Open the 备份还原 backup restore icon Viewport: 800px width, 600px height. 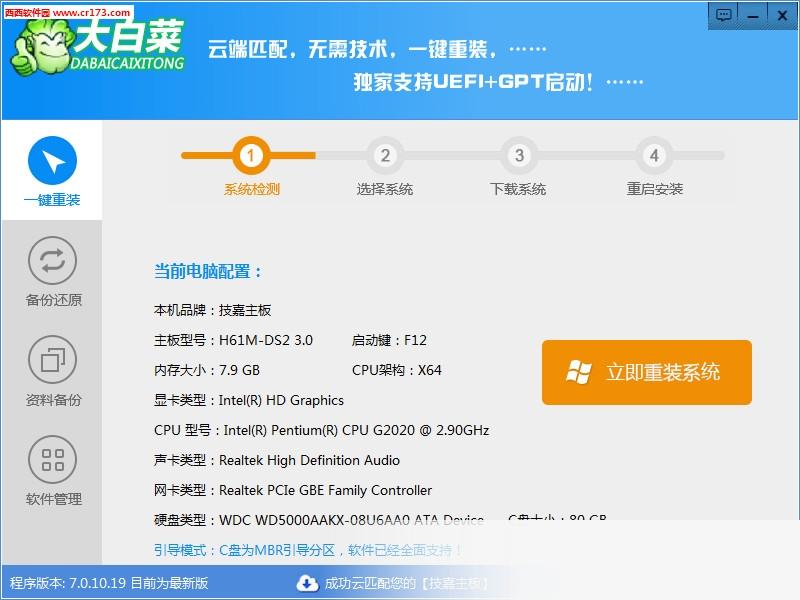(x=52, y=261)
